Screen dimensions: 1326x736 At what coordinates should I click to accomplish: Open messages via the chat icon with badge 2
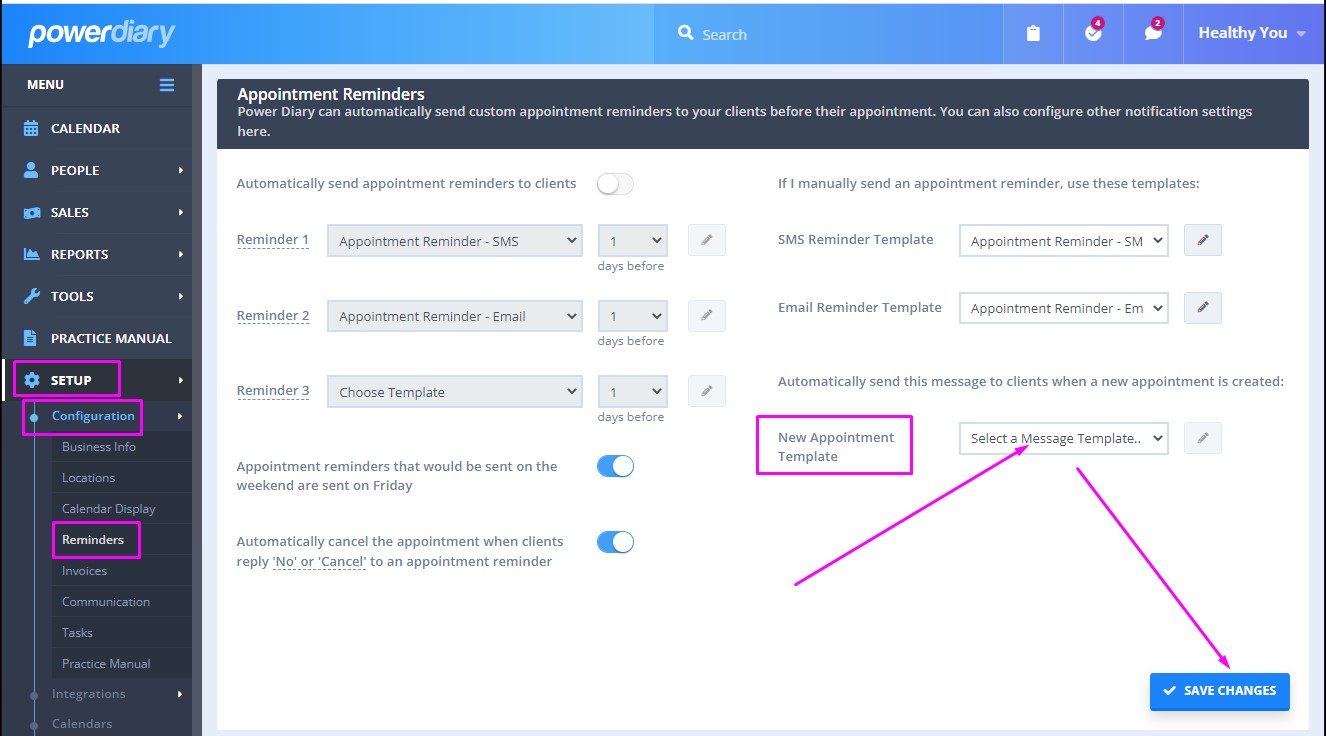[x=1152, y=33]
